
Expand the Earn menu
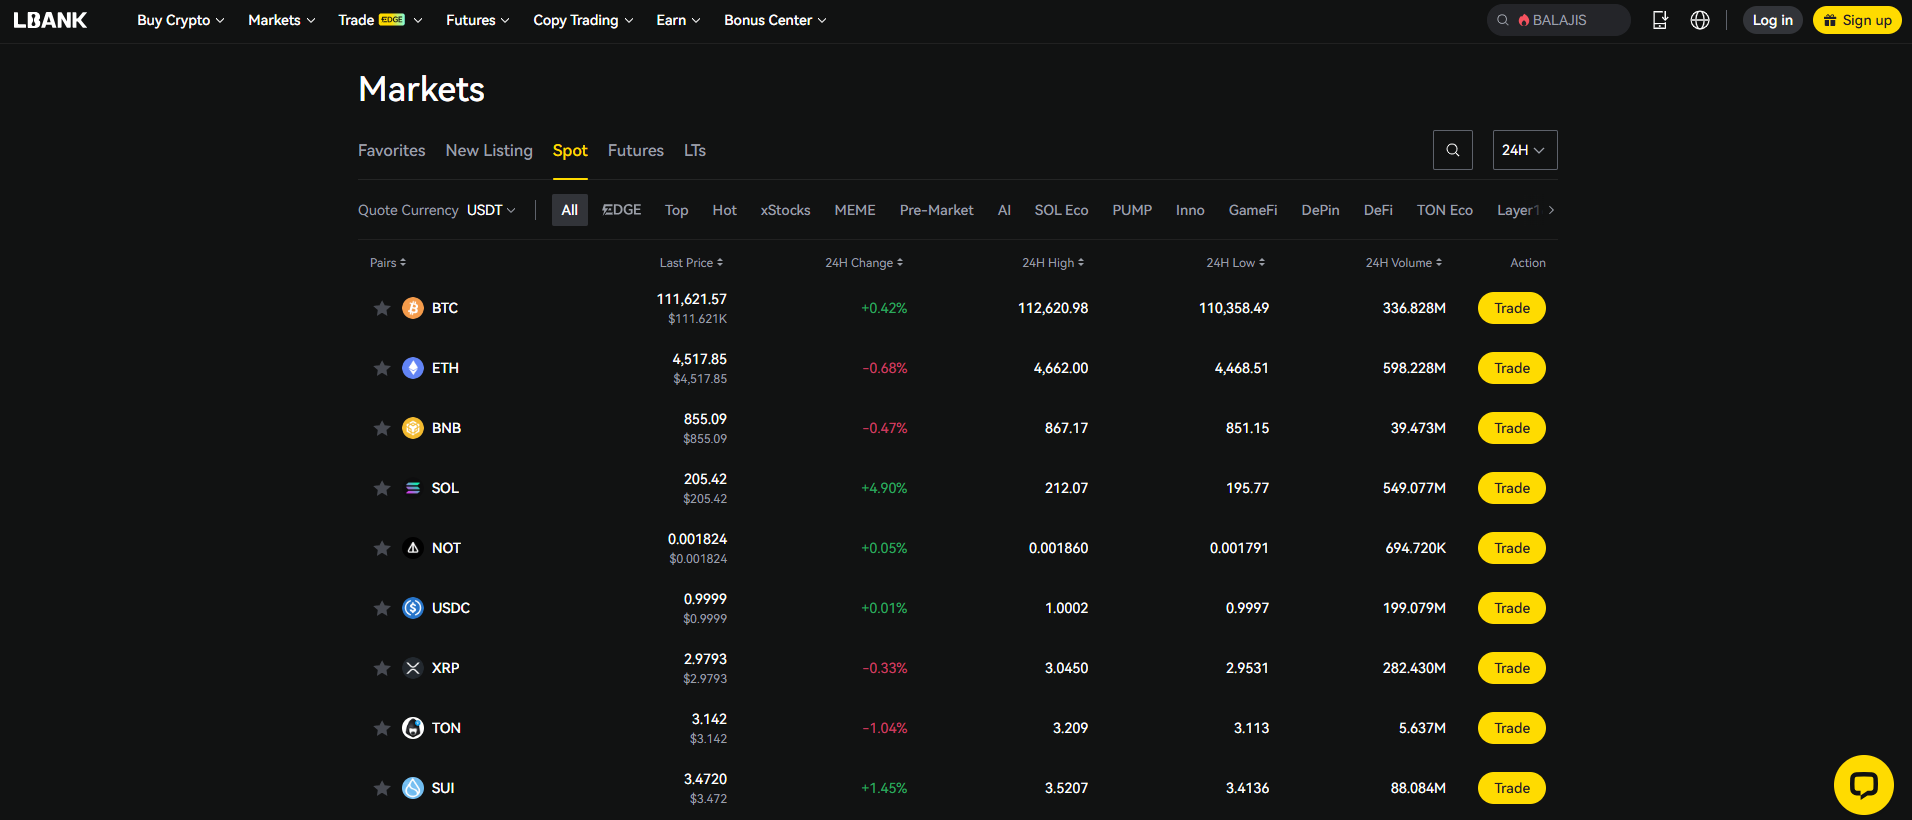click(x=678, y=20)
